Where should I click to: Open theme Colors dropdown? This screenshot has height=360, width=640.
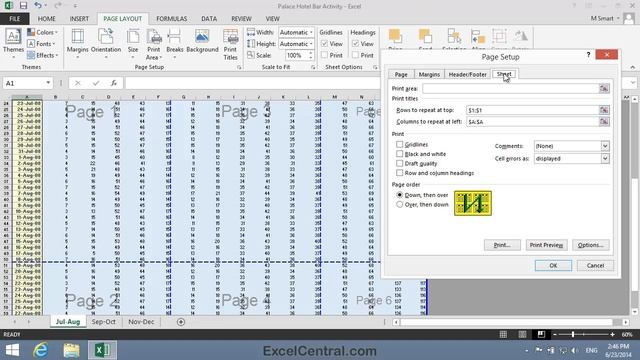pos(42,32)
